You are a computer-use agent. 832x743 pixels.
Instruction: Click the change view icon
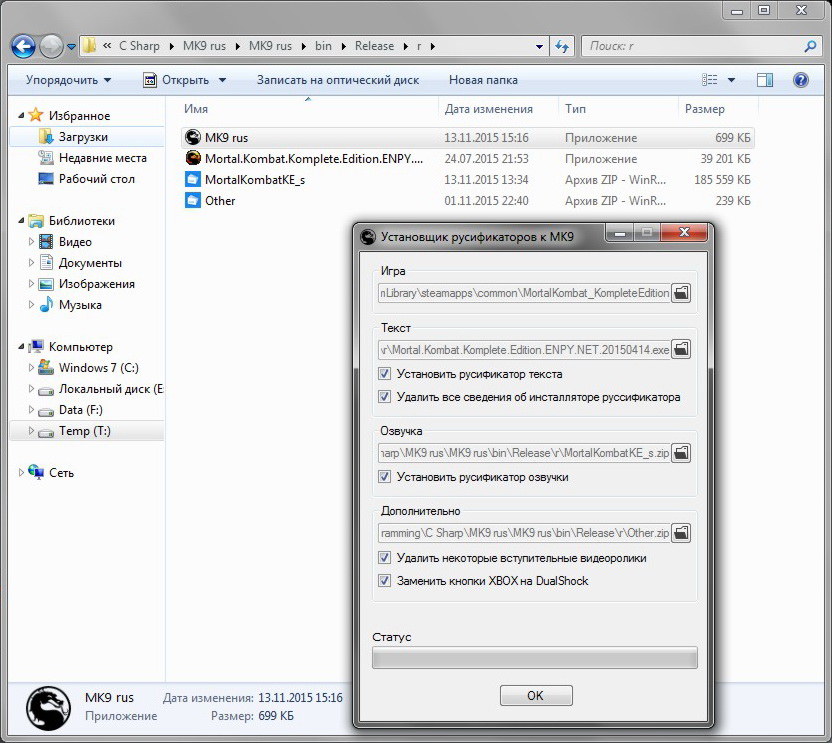click(709, 80)
